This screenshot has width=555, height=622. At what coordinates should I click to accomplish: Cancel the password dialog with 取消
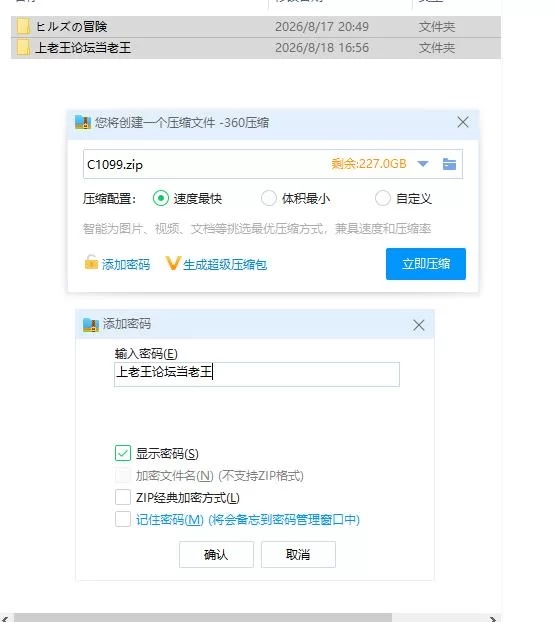pyautogui.click(x=298, y=554)
